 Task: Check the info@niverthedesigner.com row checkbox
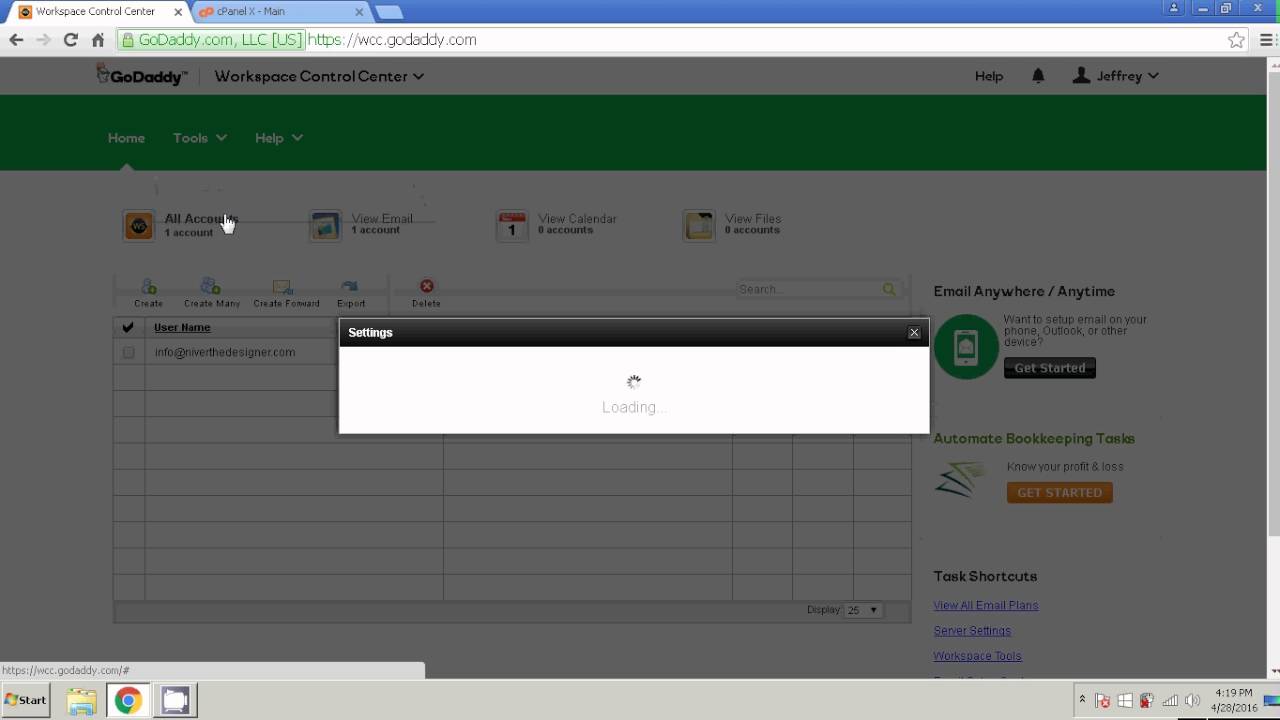coord(128,352)
